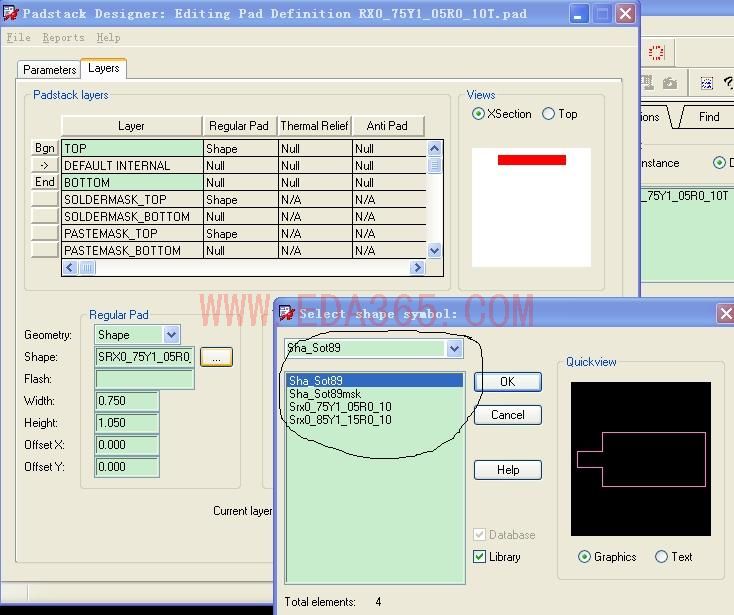
Task: Click the Offset X field
Action: (x=127, y=445)
